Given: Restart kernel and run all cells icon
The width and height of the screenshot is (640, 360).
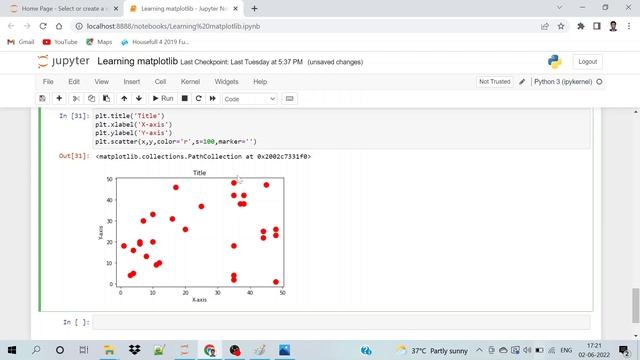Looking at the screenshot, I should tap(213, 98).
